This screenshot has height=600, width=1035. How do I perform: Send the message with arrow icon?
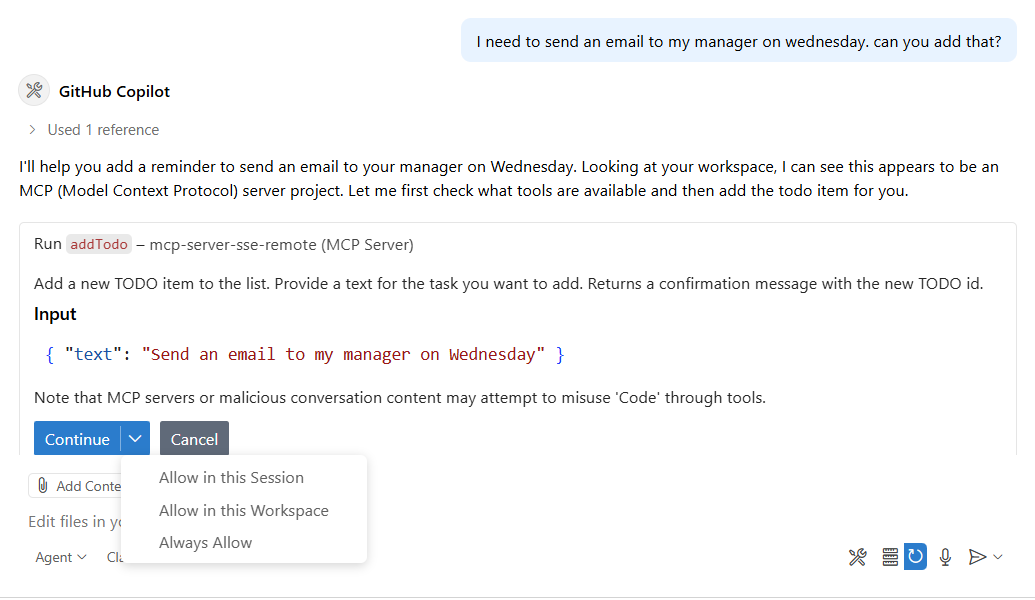tap(977, 557)
